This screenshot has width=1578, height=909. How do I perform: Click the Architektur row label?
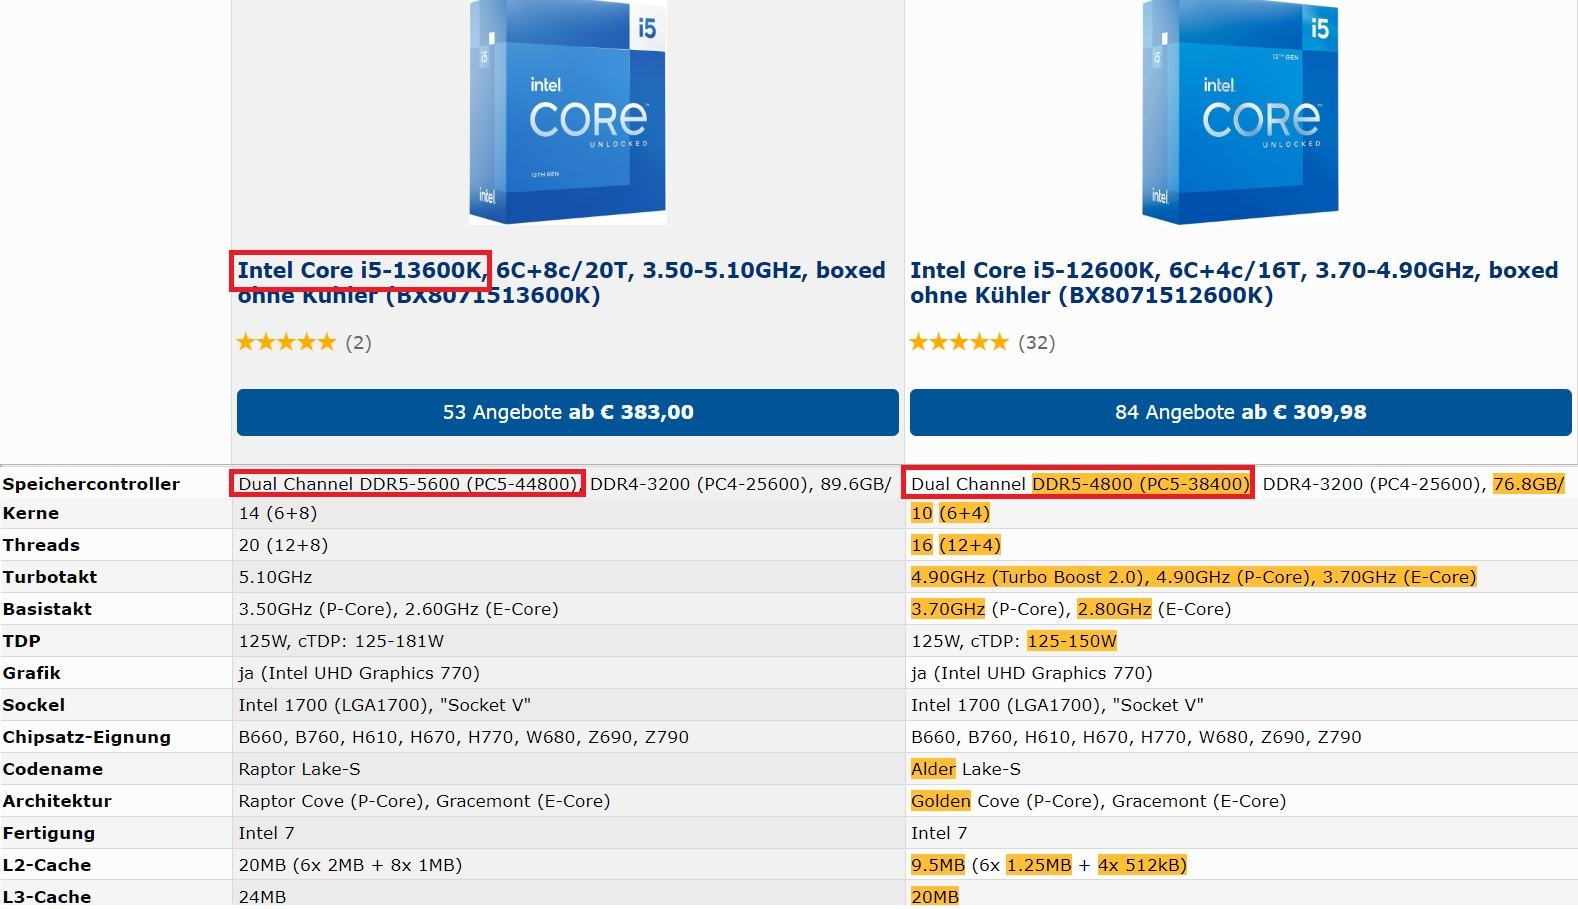point(57,801)
